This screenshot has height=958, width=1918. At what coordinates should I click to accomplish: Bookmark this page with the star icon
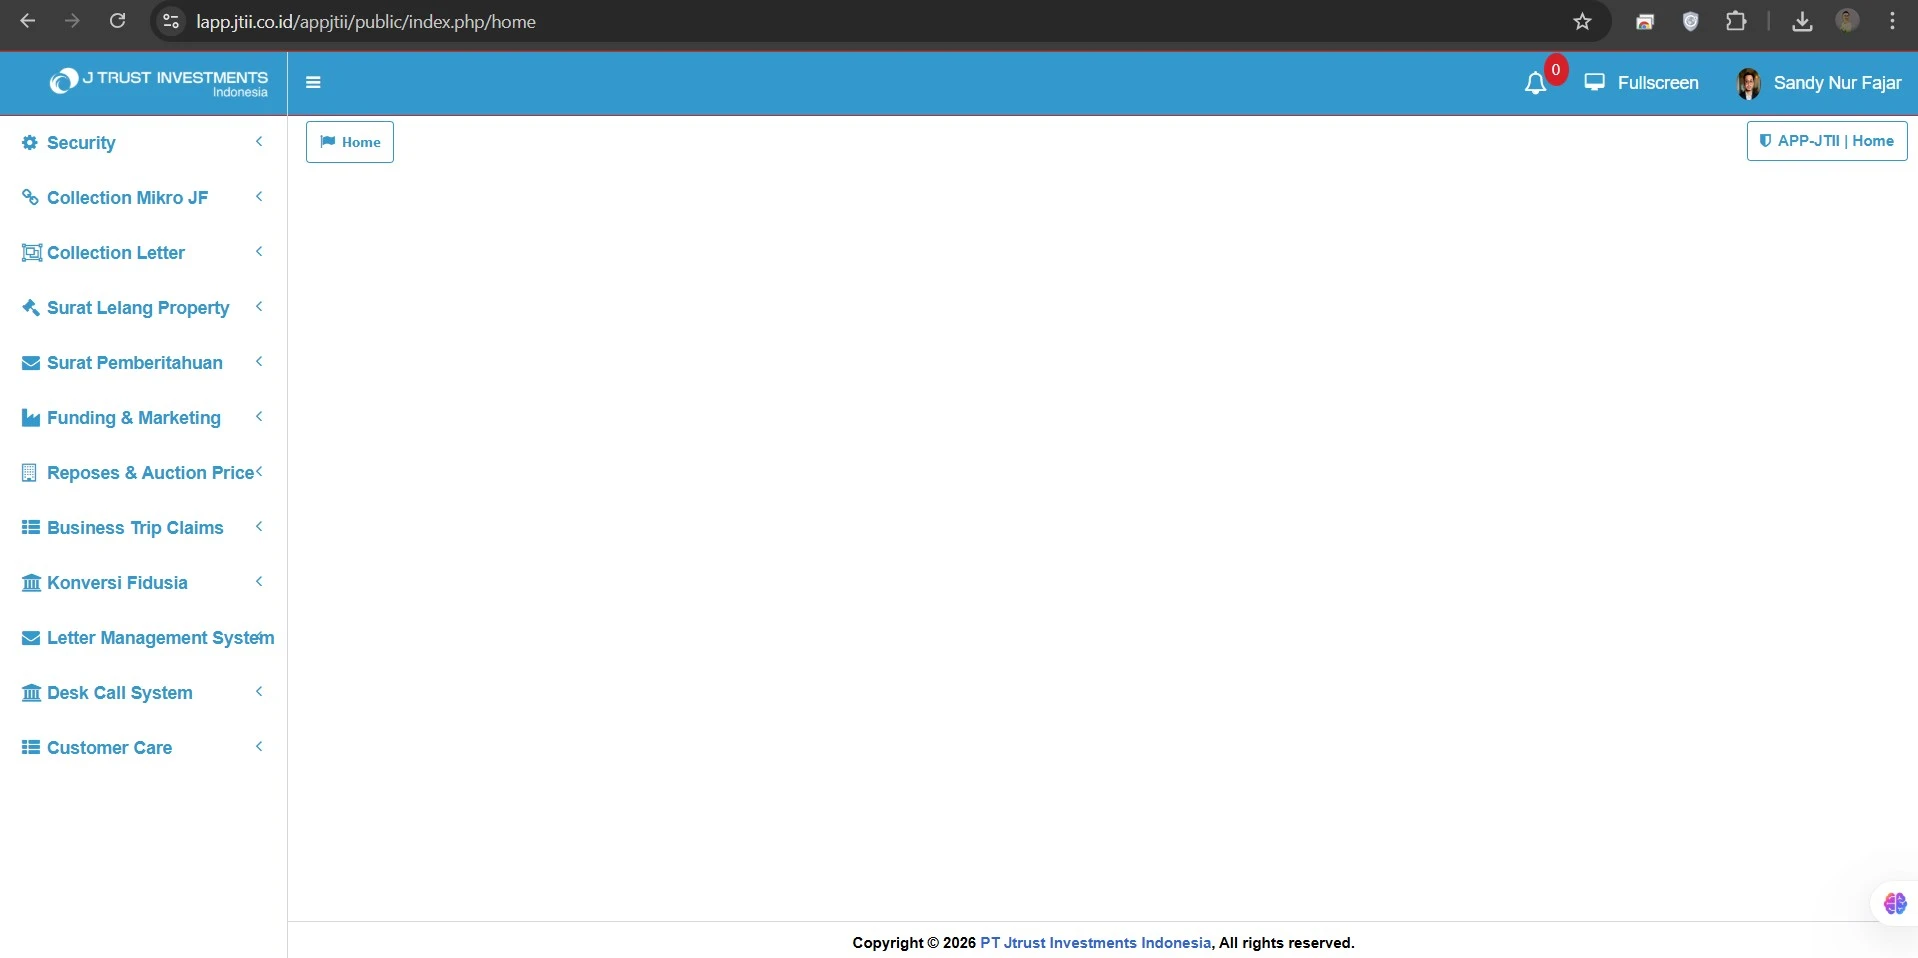pos(1582,22)
